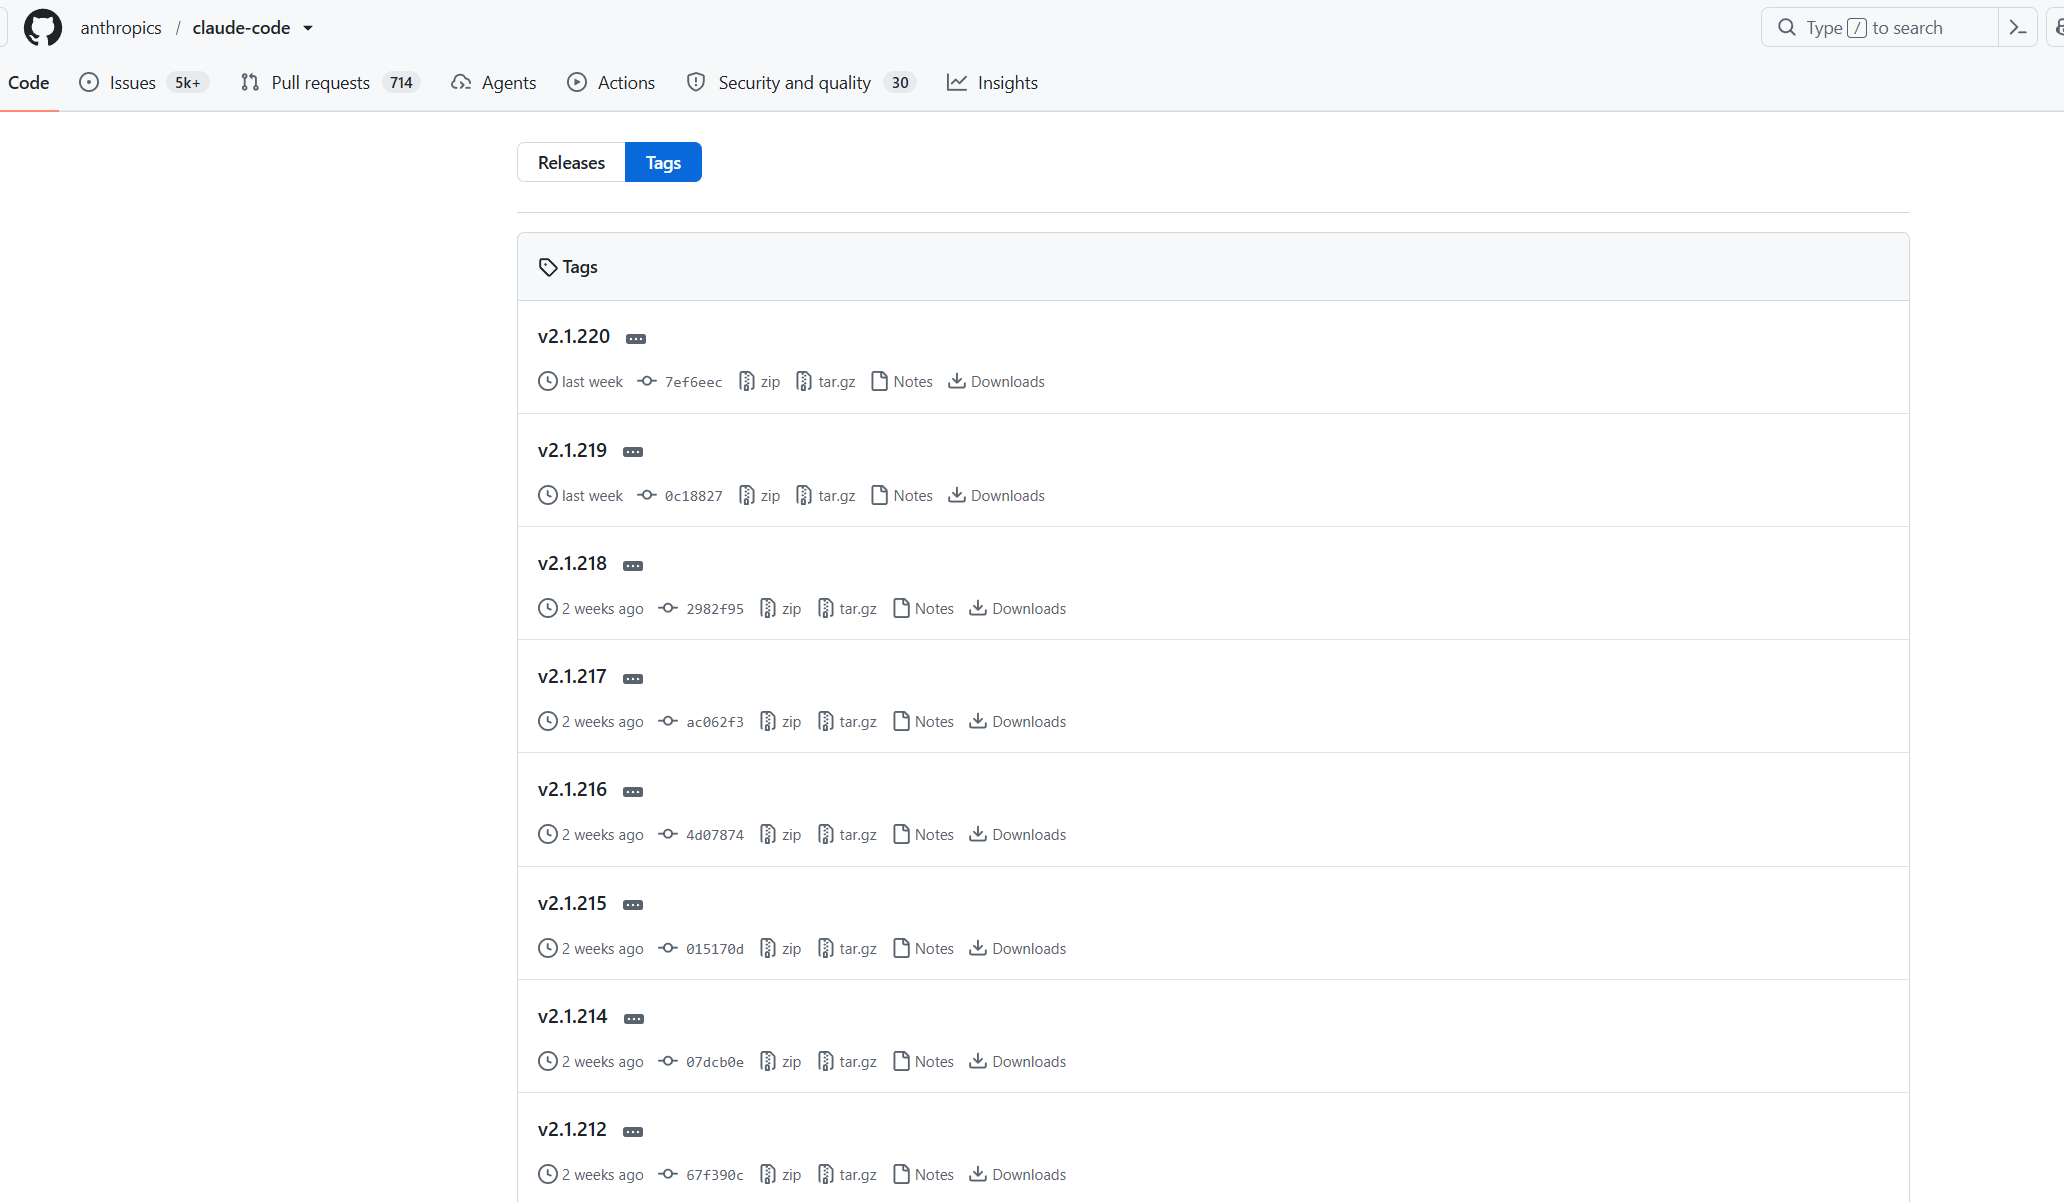Open commit 4d07874
Image resolution: width=2064 pixels, height=1202 pixels.
(x=701, y=835)
